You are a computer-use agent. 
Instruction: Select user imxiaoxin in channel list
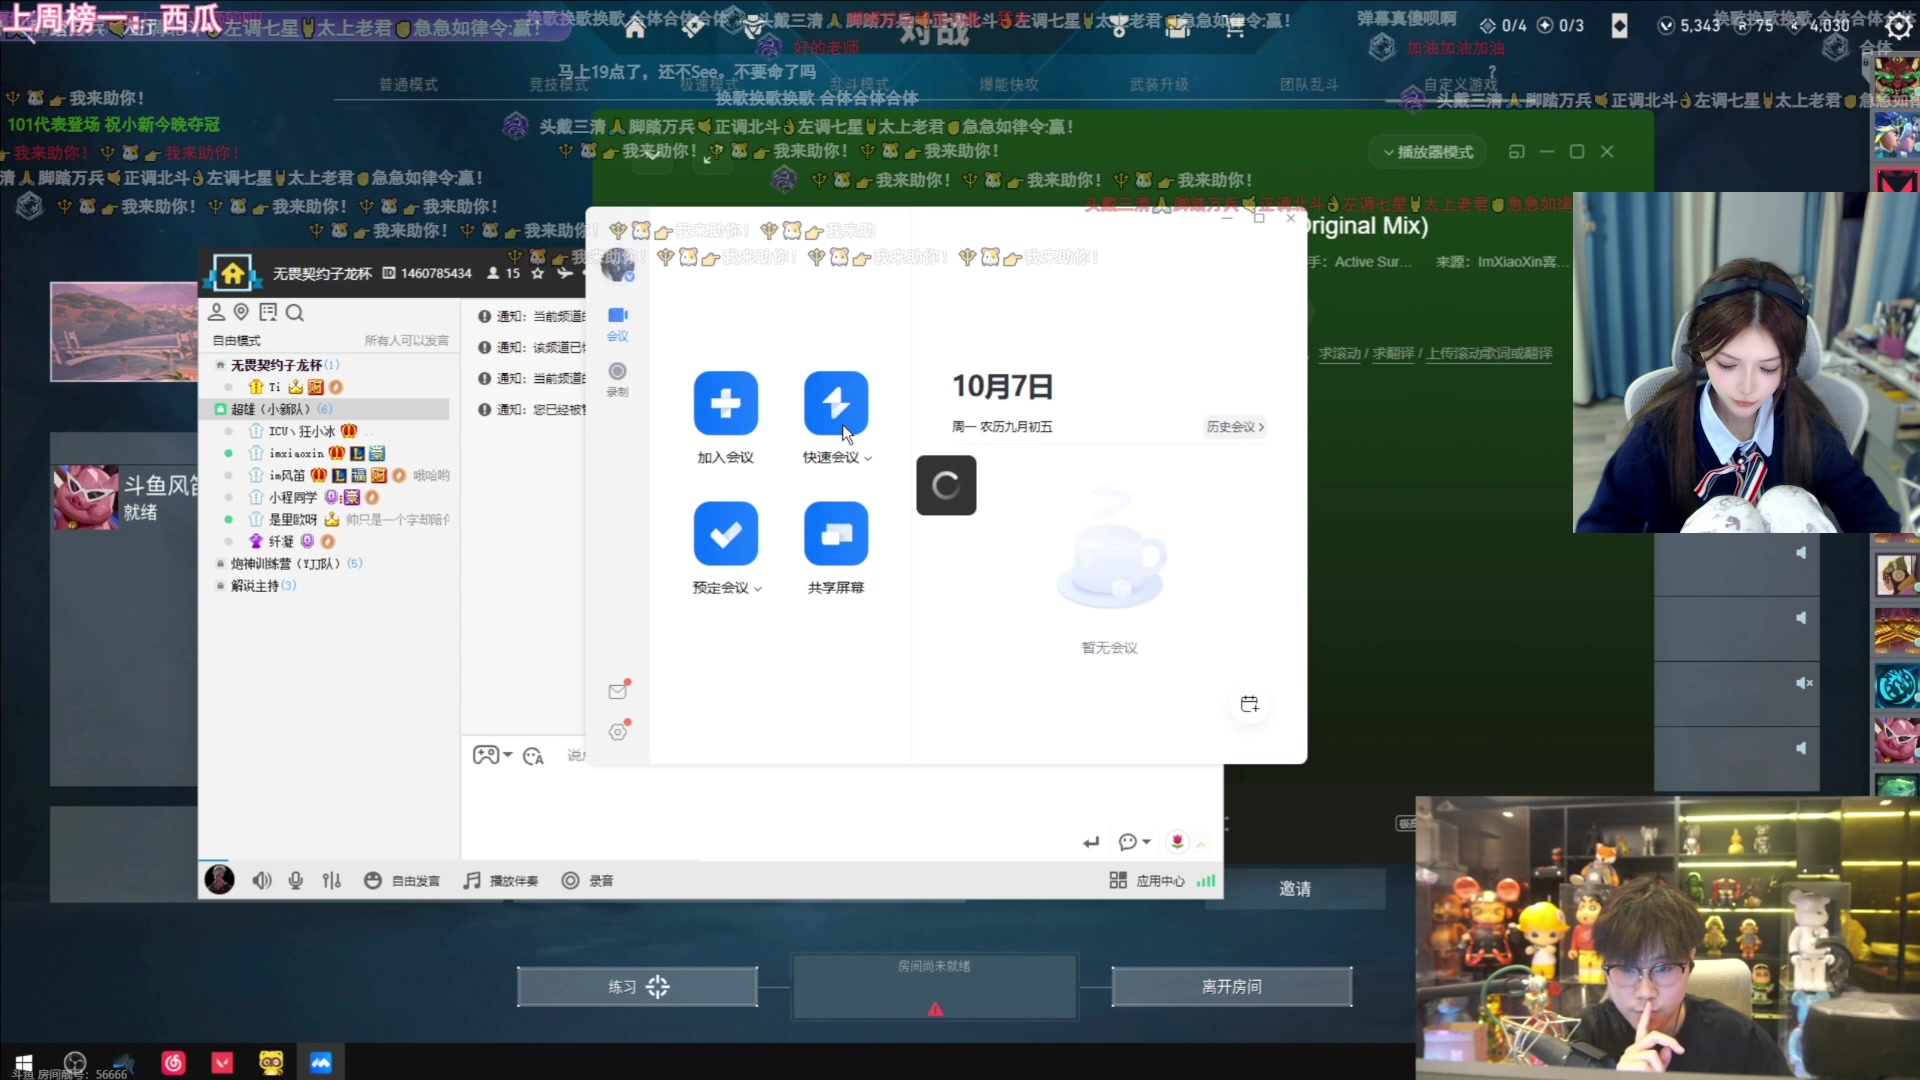click(297, 453)
